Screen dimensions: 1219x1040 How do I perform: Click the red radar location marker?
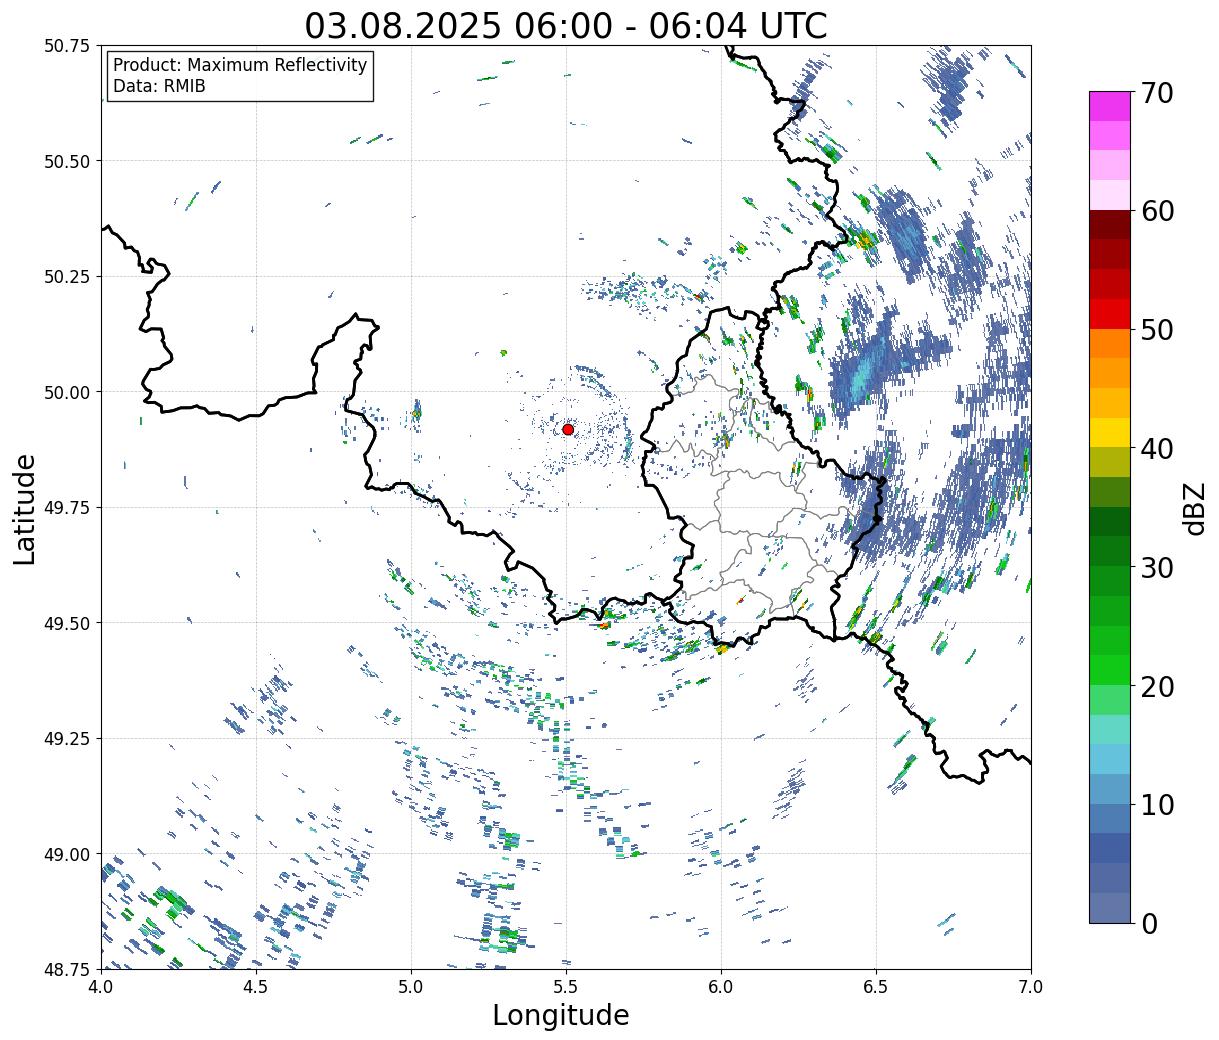coord(568,429)
